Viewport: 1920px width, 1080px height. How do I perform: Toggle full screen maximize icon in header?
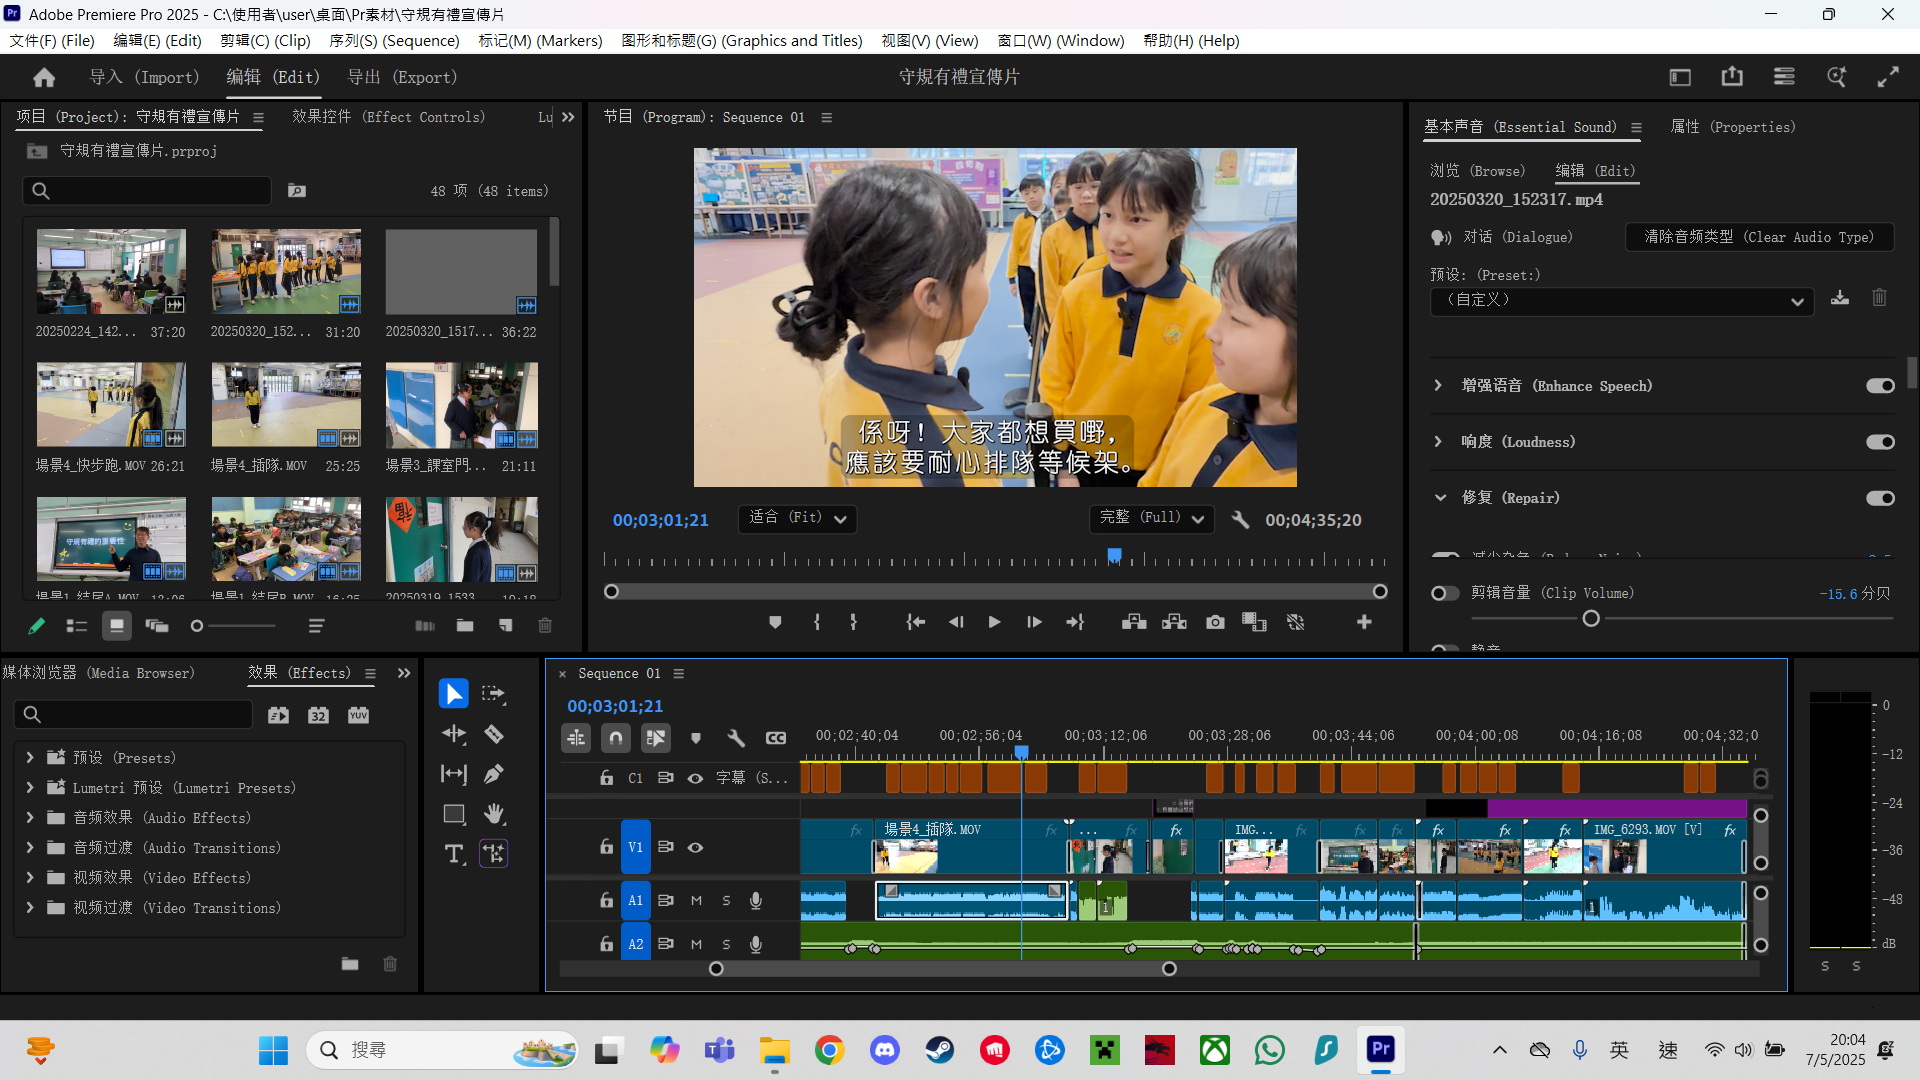point(1888,77)
